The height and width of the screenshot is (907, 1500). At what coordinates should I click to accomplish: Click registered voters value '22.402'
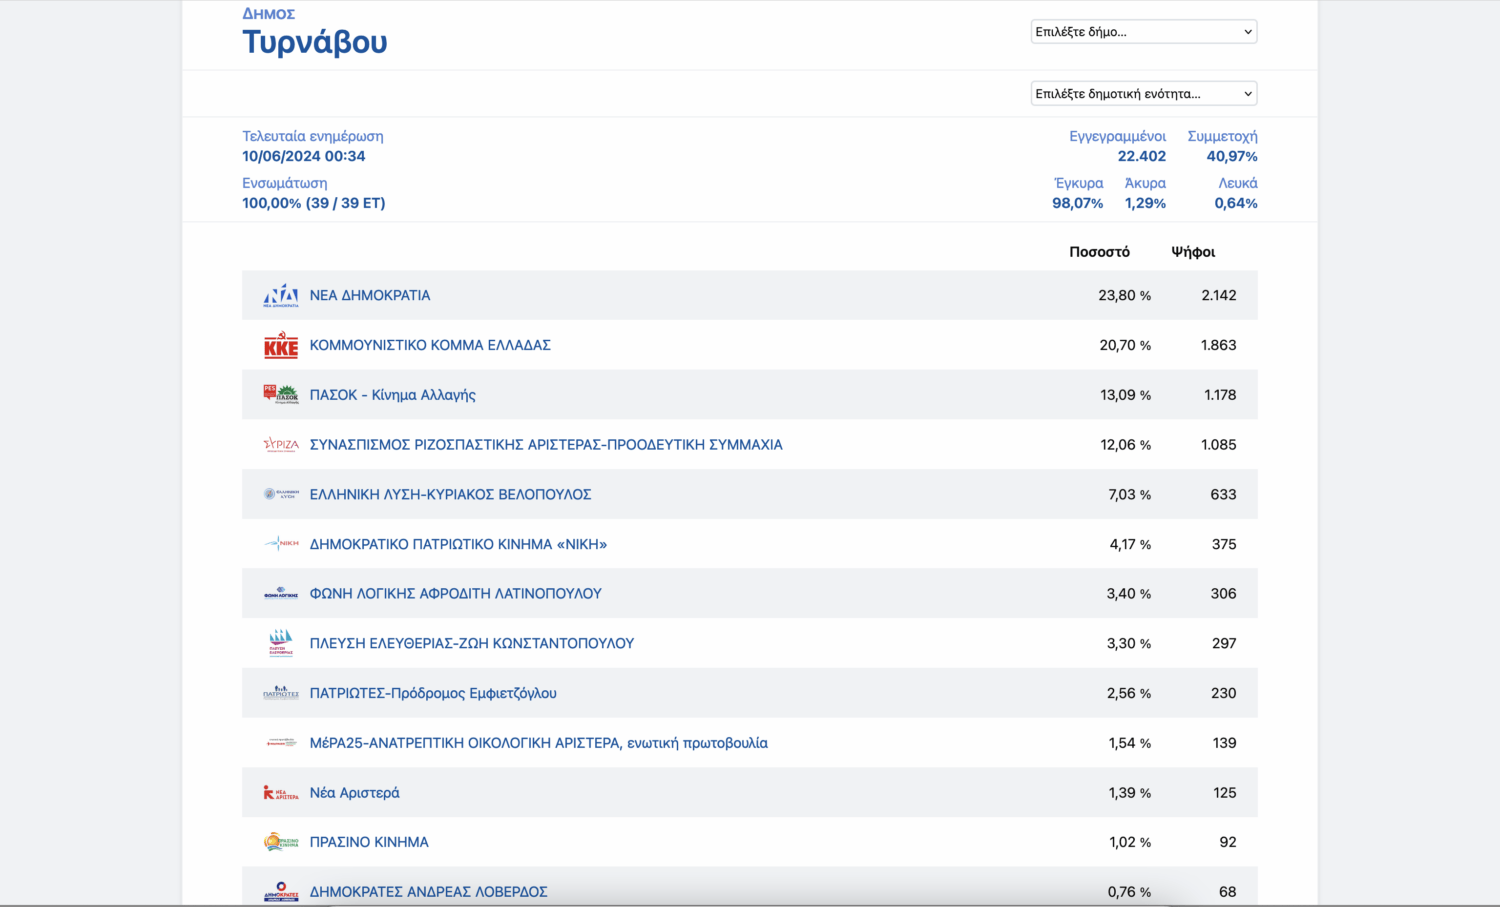[x=1142, y=156]
